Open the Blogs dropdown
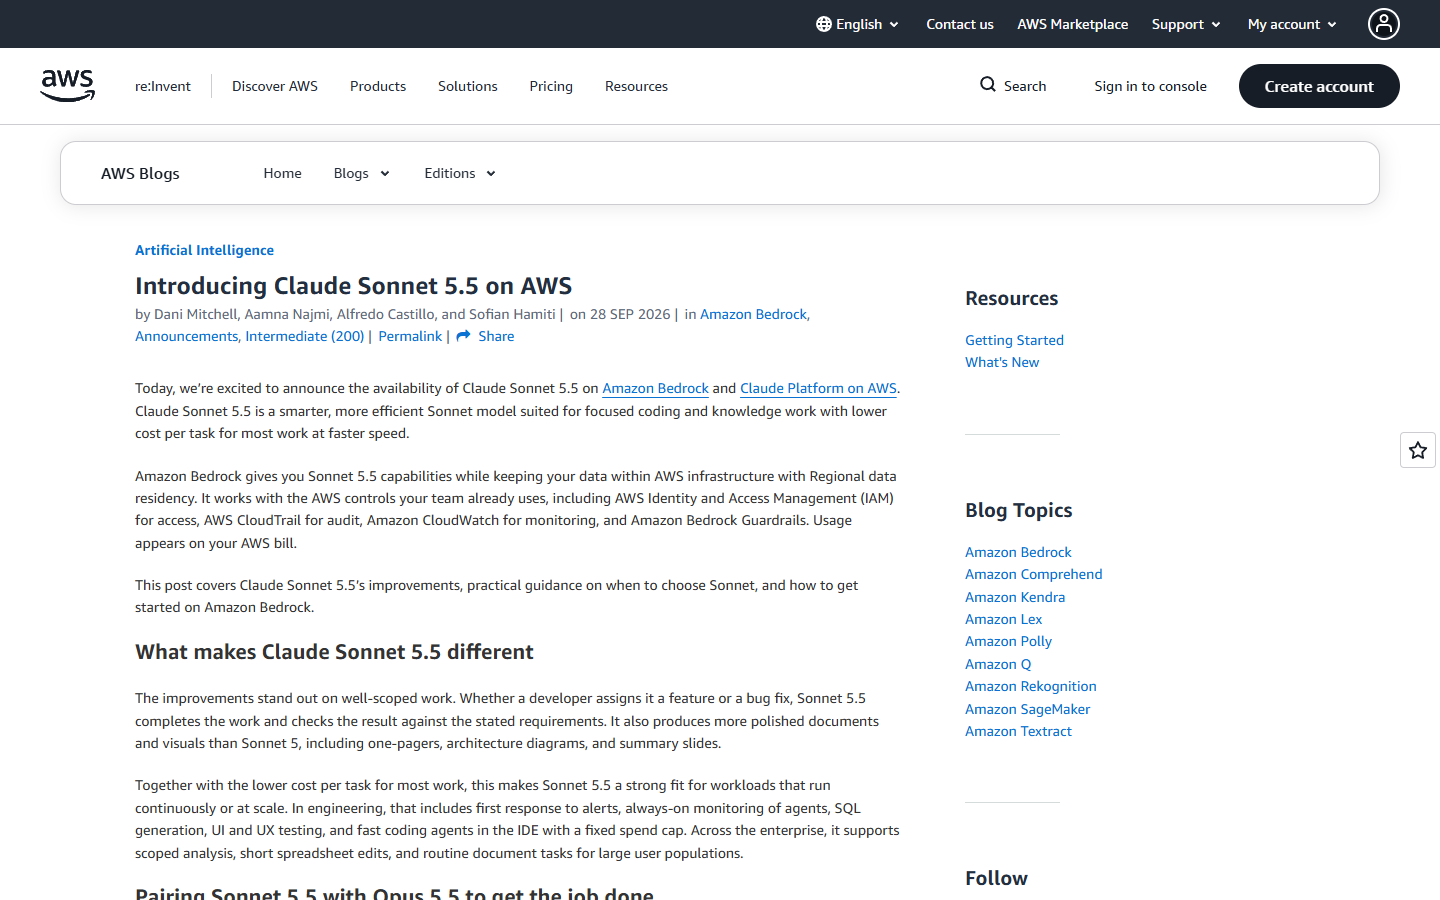 [361, 173]
